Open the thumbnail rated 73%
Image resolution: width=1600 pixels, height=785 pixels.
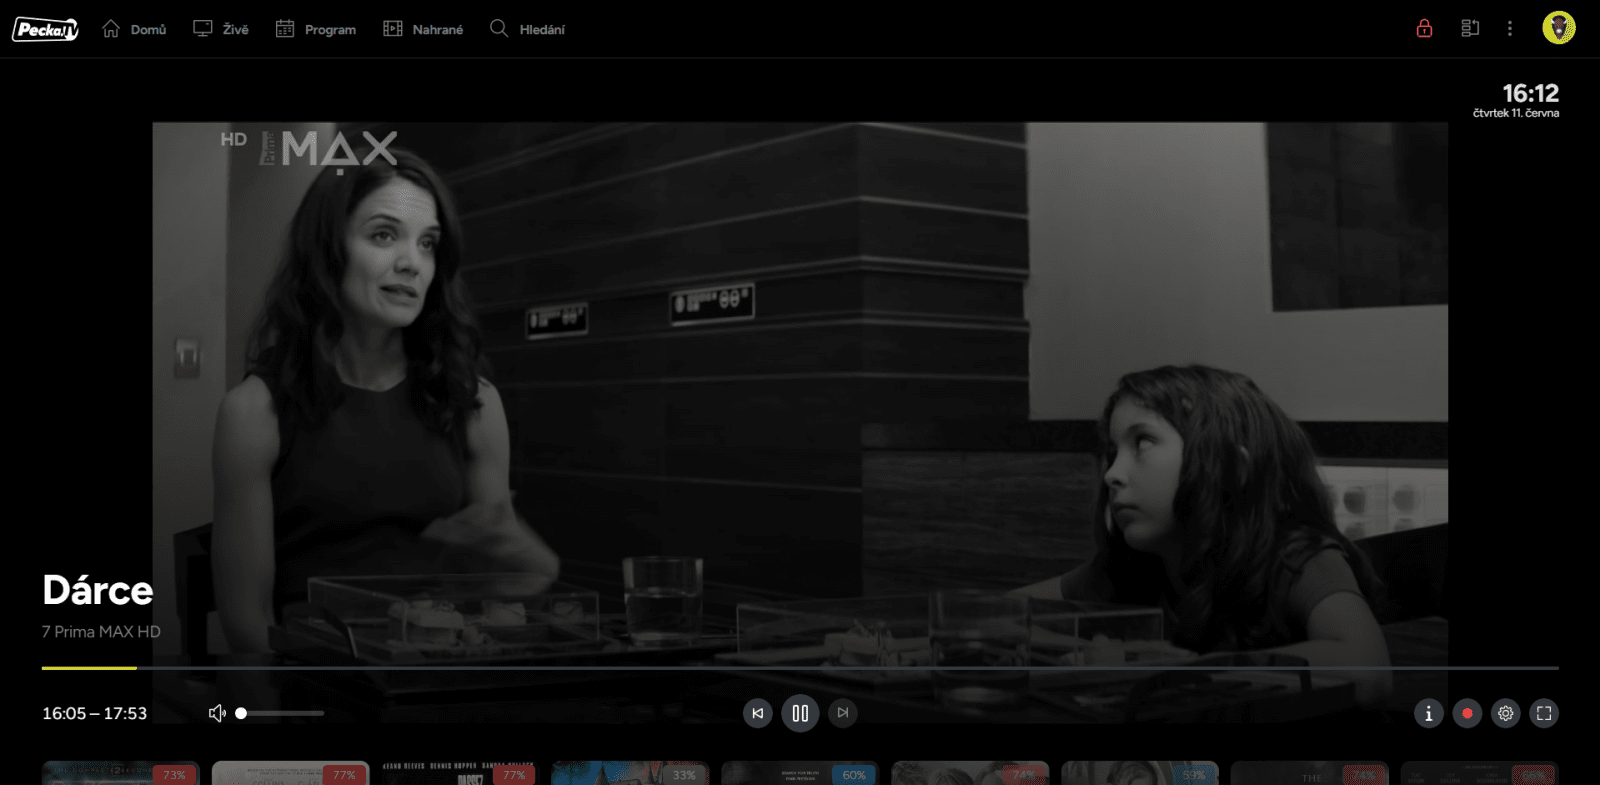pos(121,773)
